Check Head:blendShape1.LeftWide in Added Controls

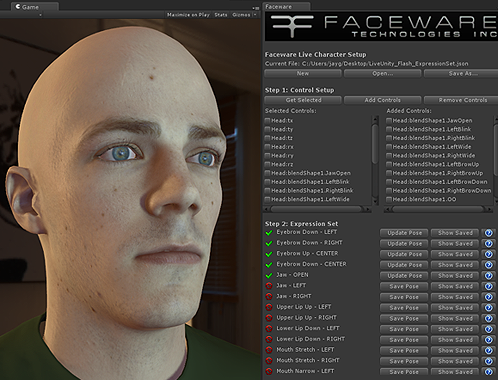tap(389, 147)
